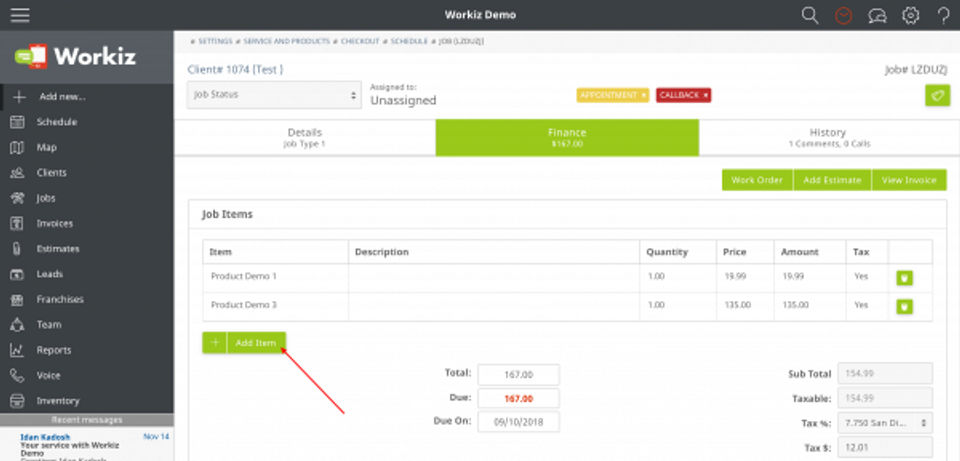Open the Job Status dropdown
Viewport: 960px width, 461px height.
pos(274,96)
